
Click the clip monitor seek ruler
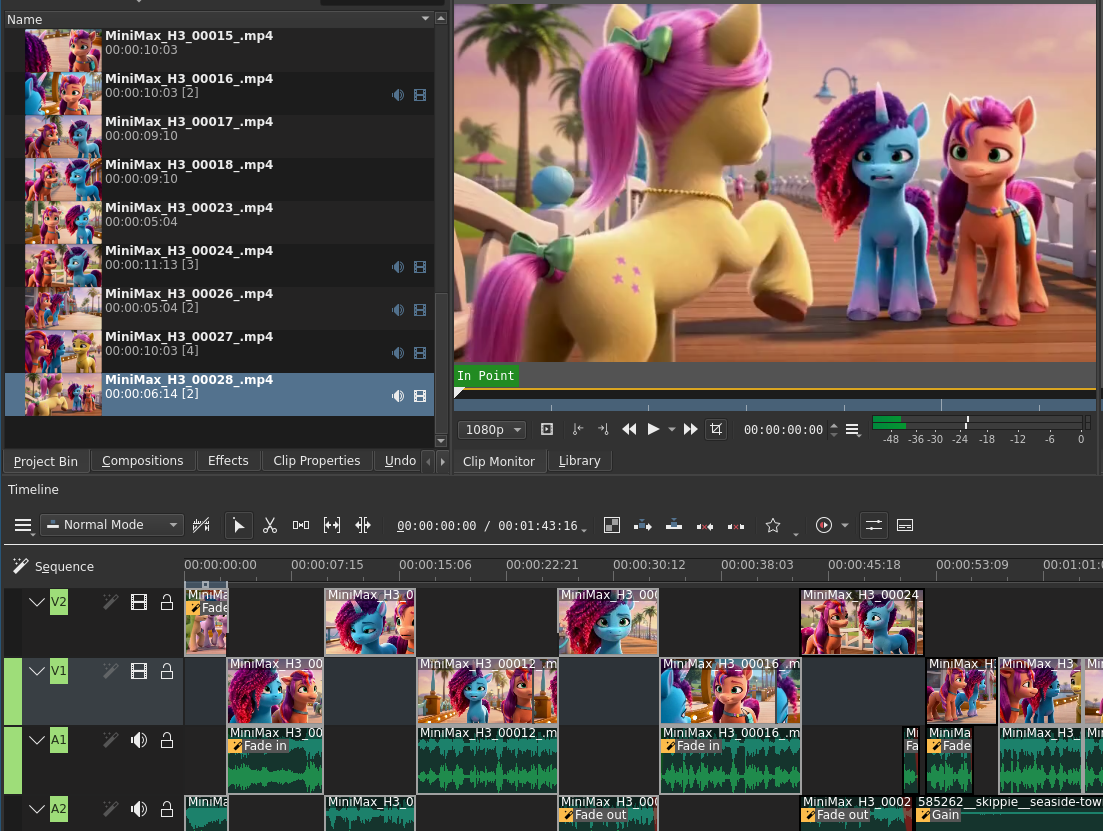774,405
